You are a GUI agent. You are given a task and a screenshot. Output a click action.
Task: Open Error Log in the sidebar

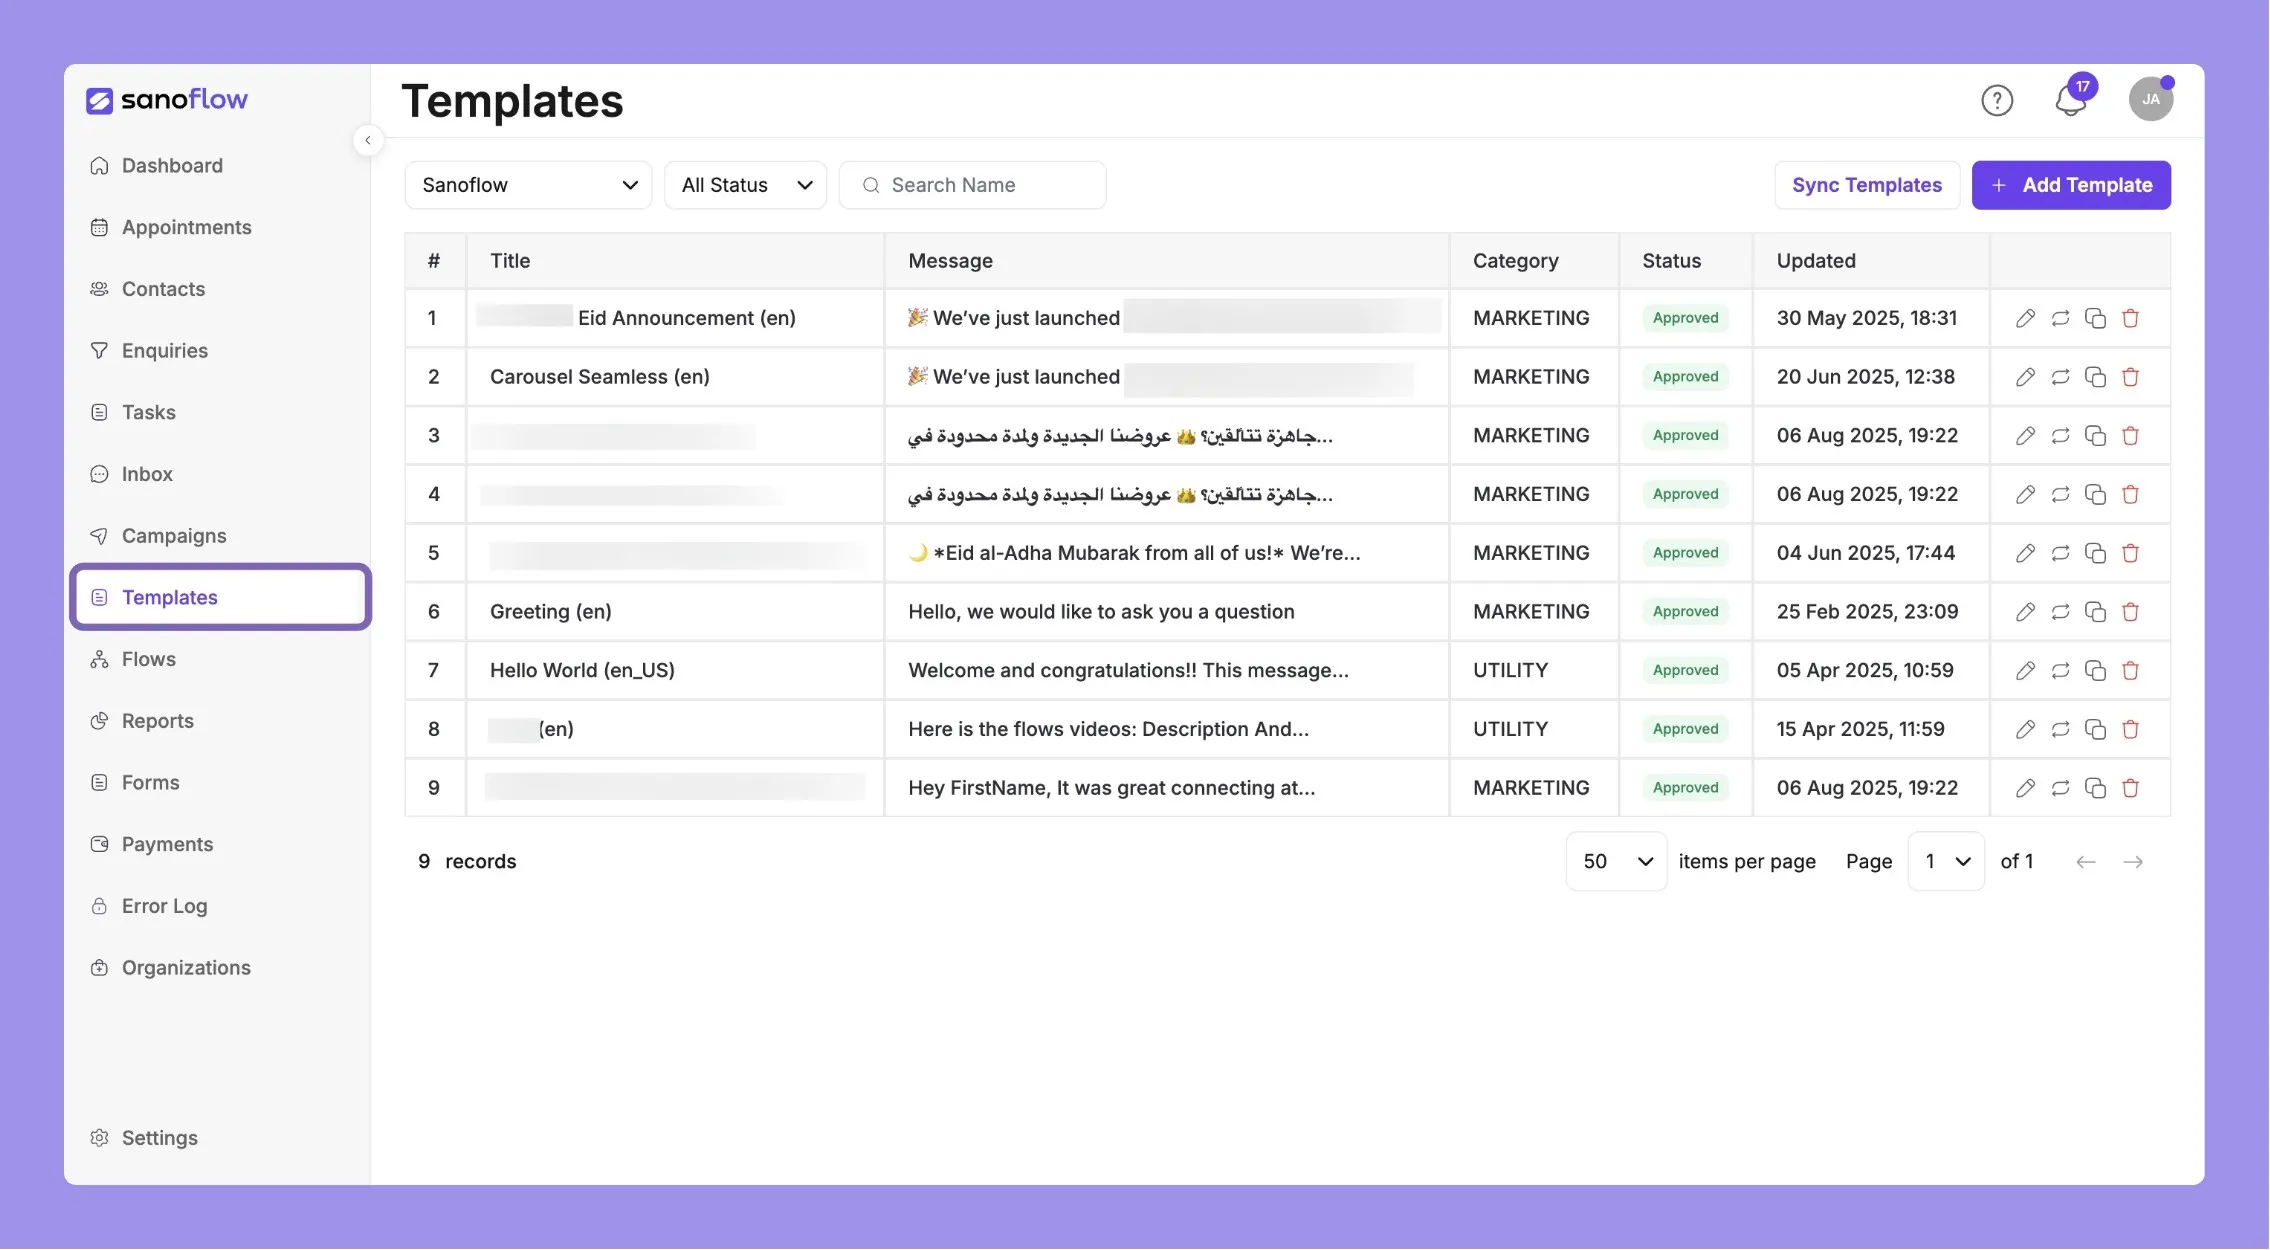pos(164,906)
